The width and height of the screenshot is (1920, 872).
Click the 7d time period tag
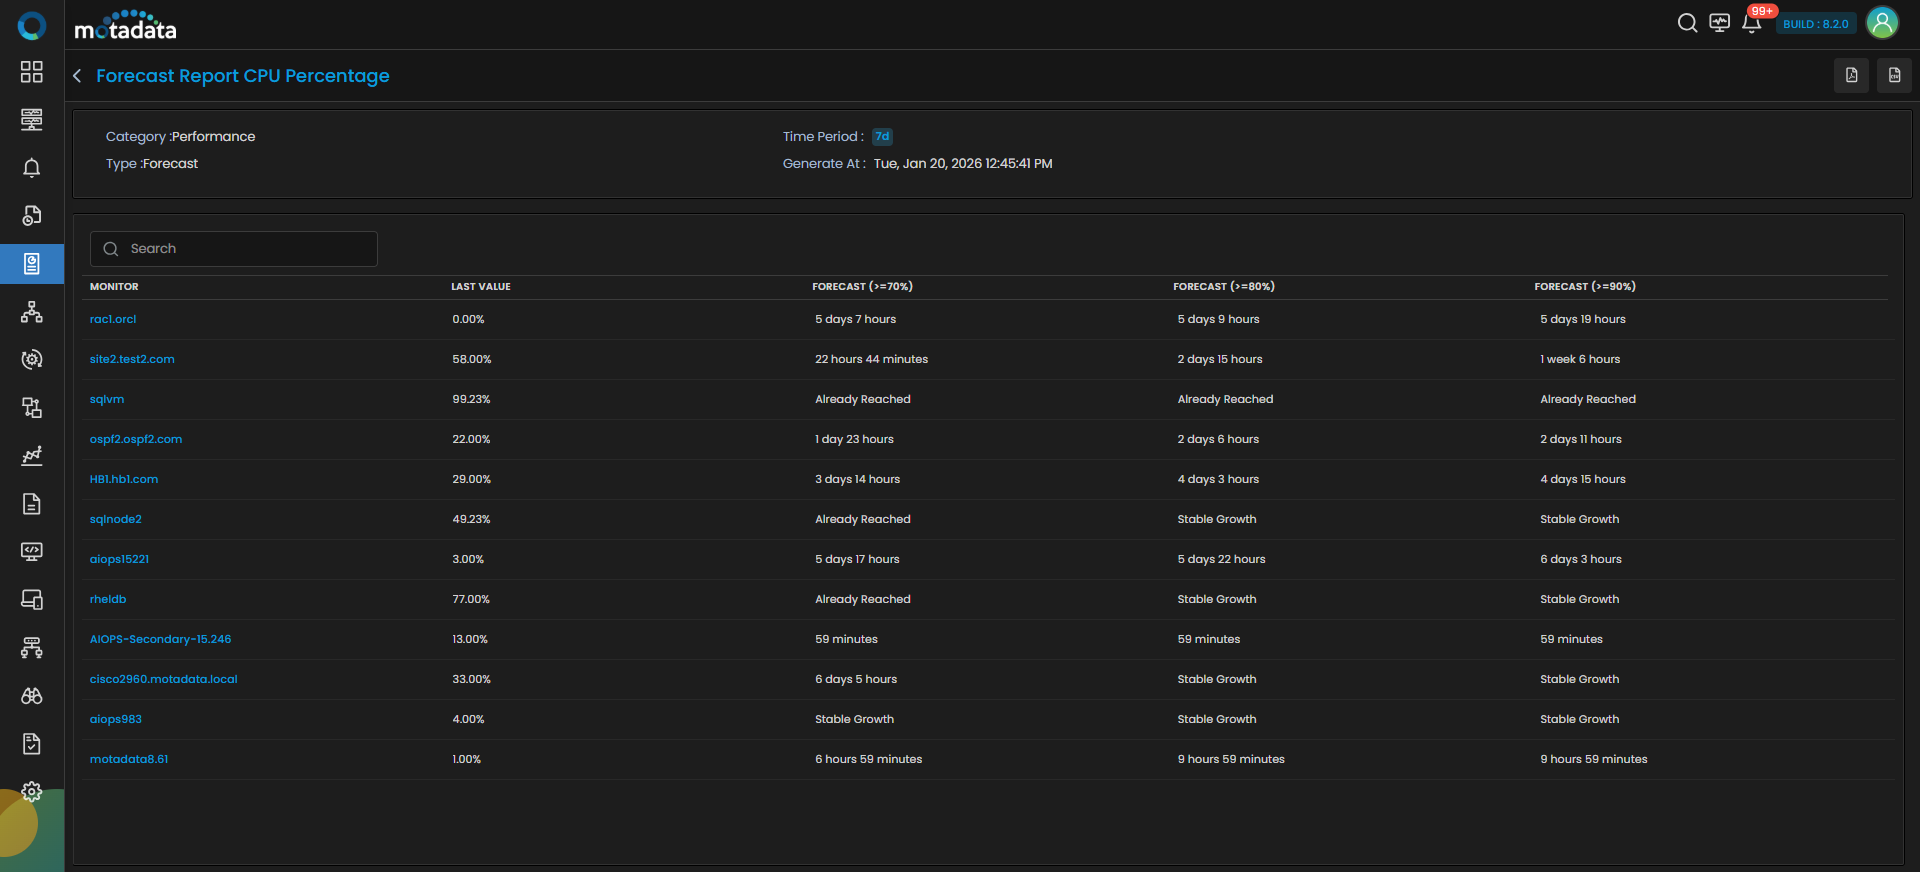[x=881, y=137]
